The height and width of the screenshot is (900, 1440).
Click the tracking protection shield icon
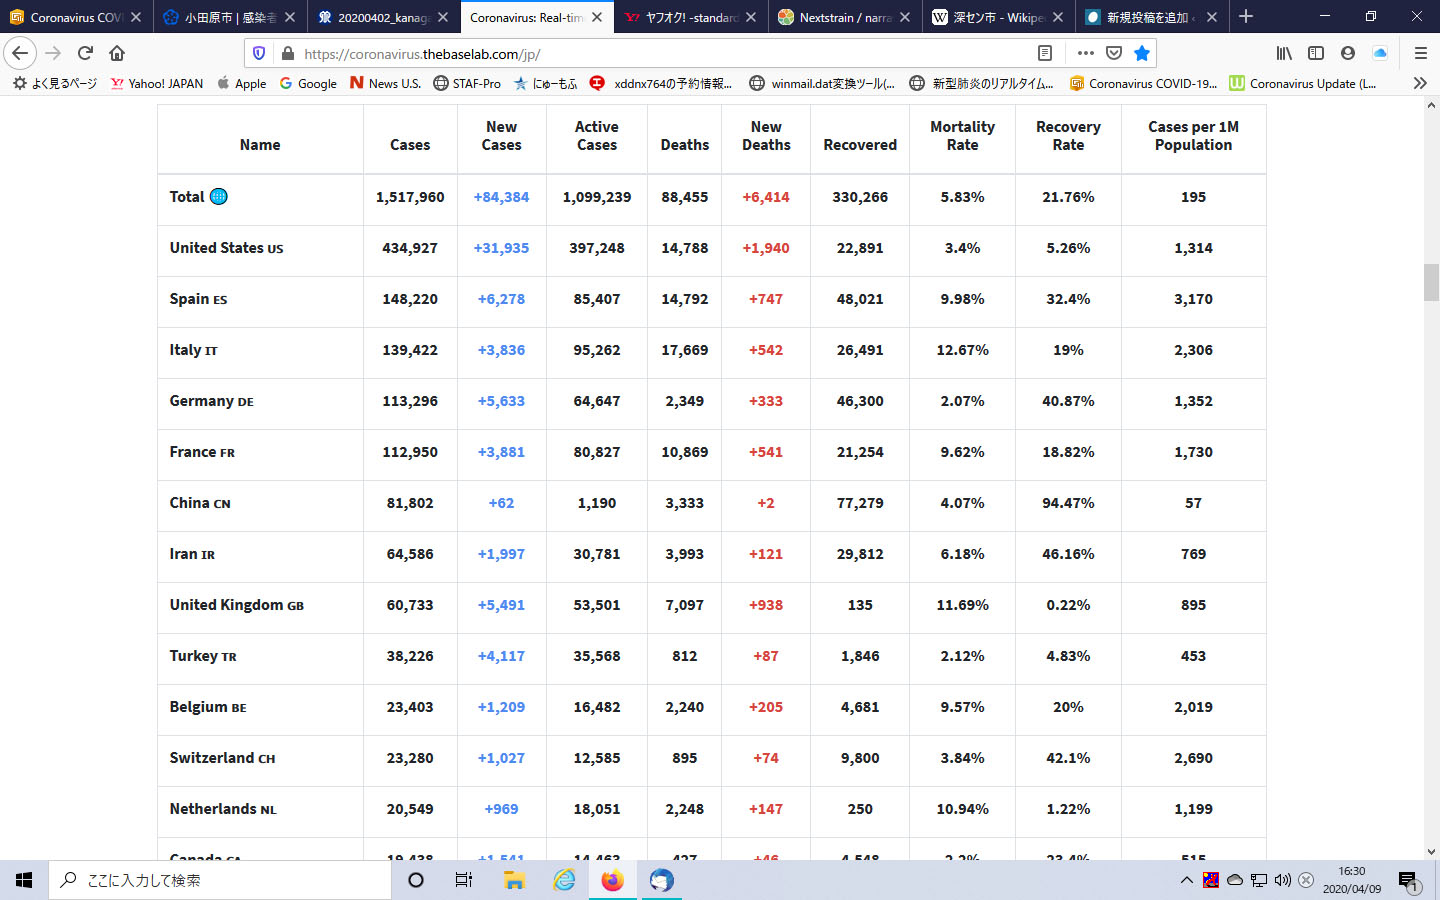click(x=259, y=53)
